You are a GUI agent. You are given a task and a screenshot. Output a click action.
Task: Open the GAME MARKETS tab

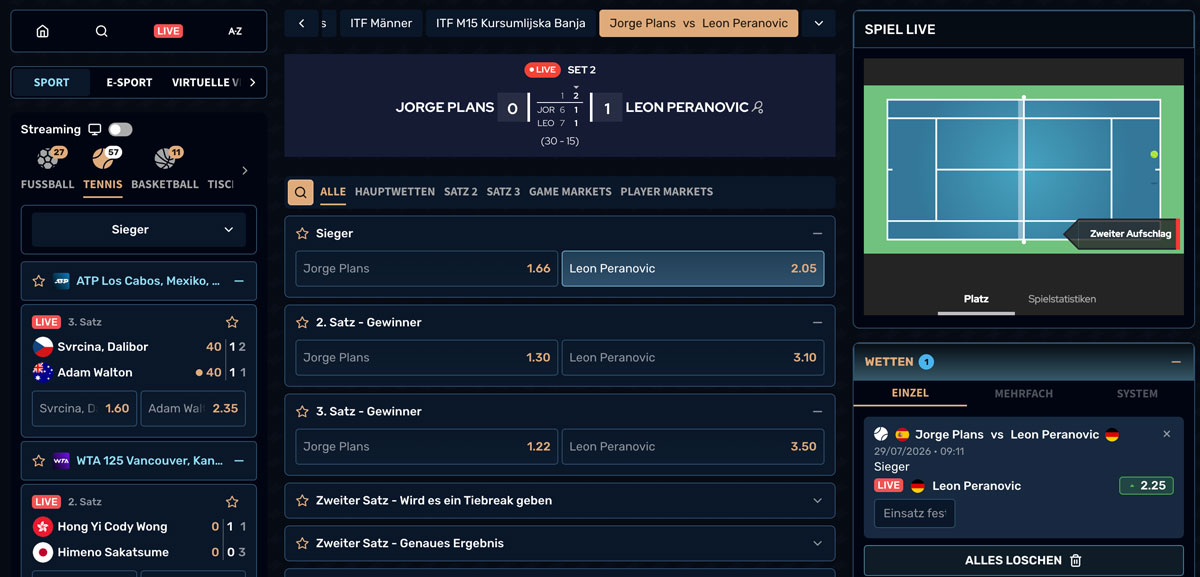570,192
